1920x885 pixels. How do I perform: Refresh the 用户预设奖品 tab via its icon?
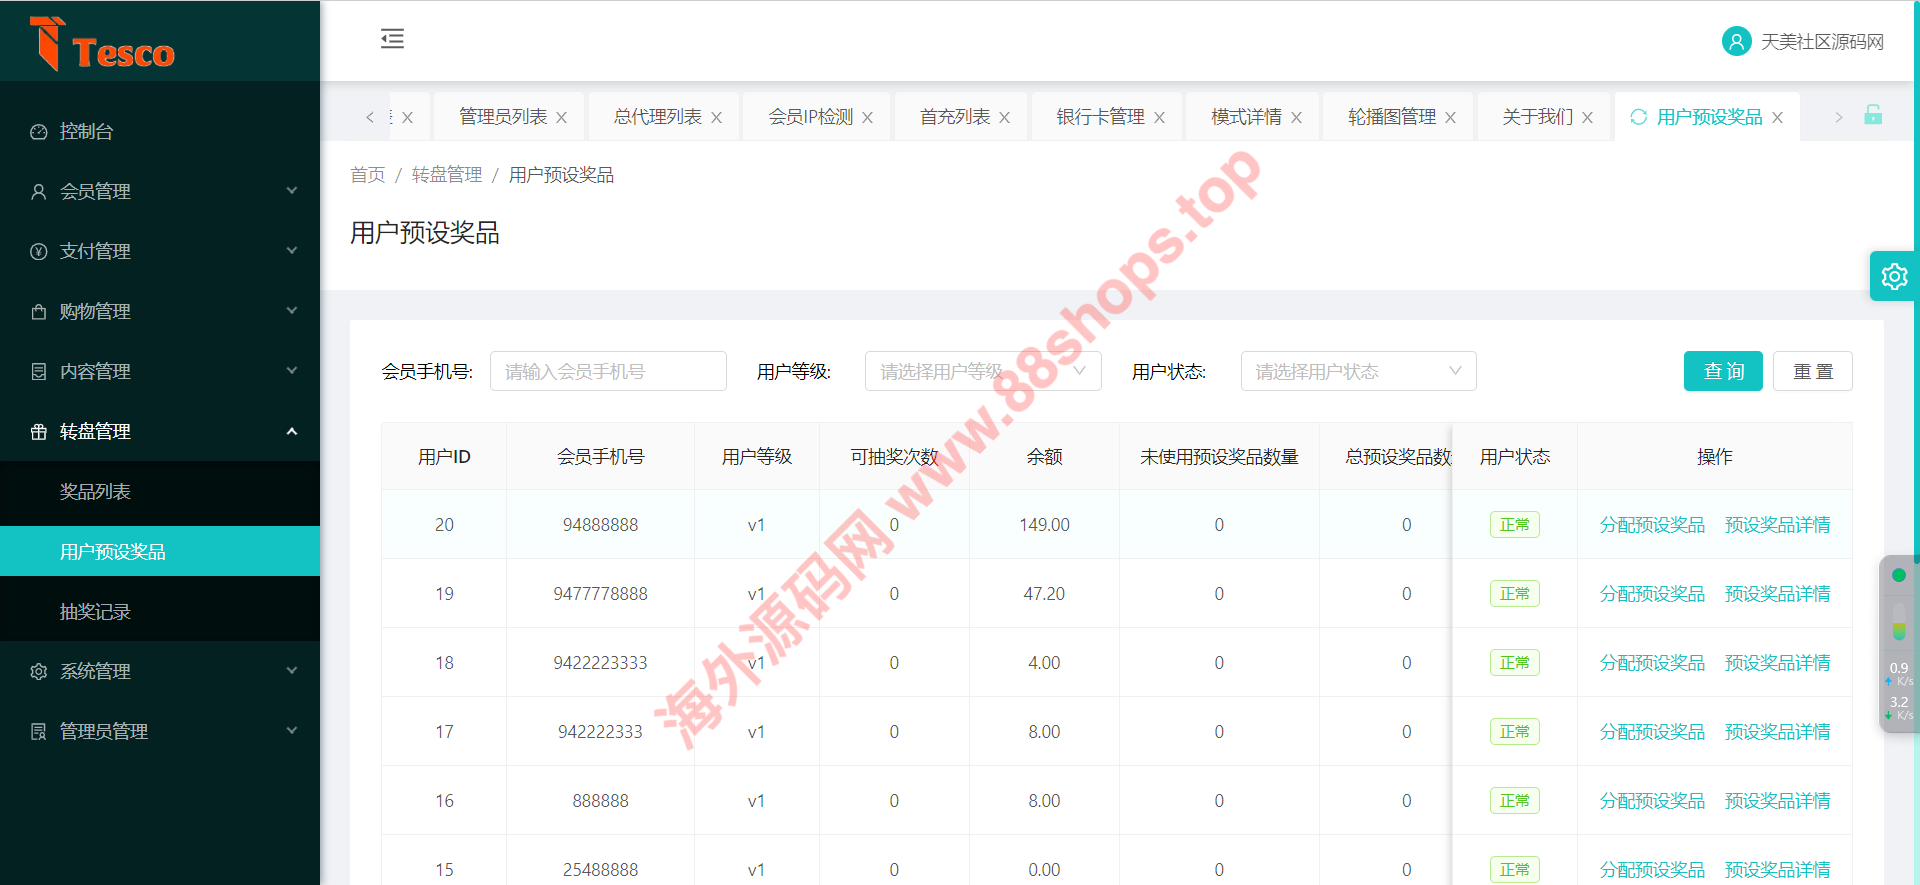point(1638,117)
